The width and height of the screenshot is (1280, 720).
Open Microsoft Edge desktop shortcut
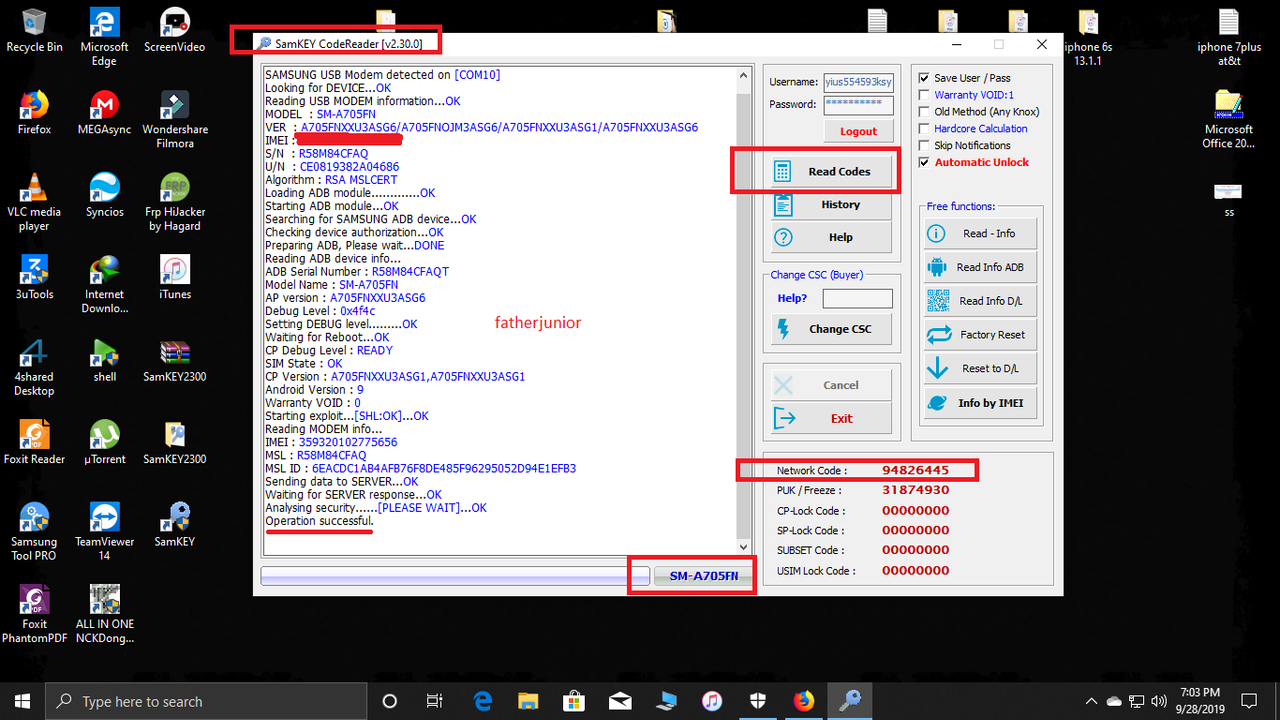tap(104, 37)
